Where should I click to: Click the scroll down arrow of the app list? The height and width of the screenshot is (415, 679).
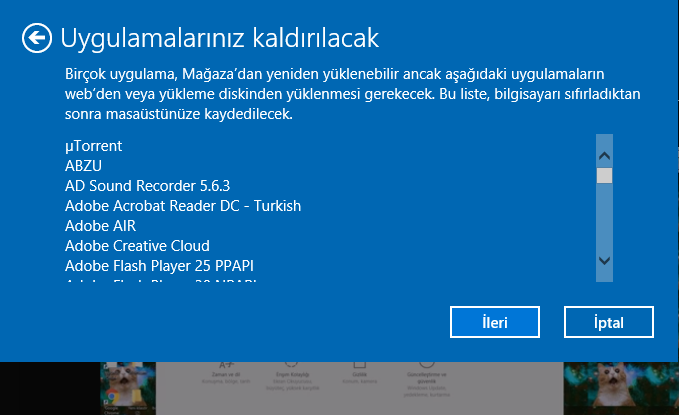pos(604,260)
